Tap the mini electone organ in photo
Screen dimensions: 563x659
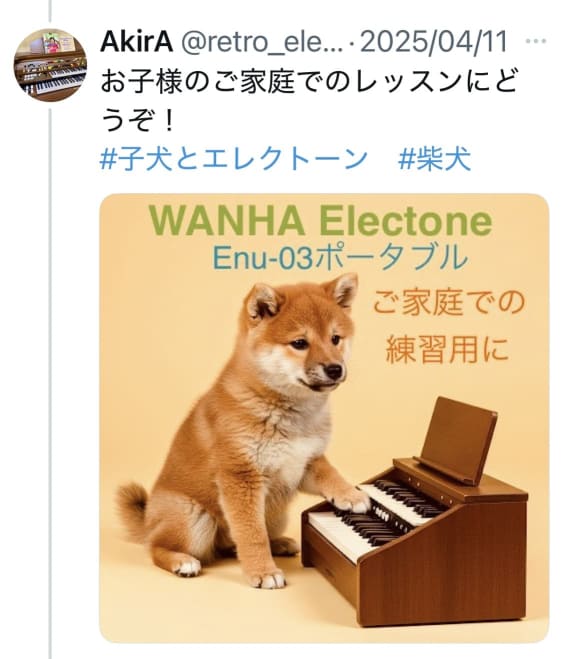click(x=415, y=512)
